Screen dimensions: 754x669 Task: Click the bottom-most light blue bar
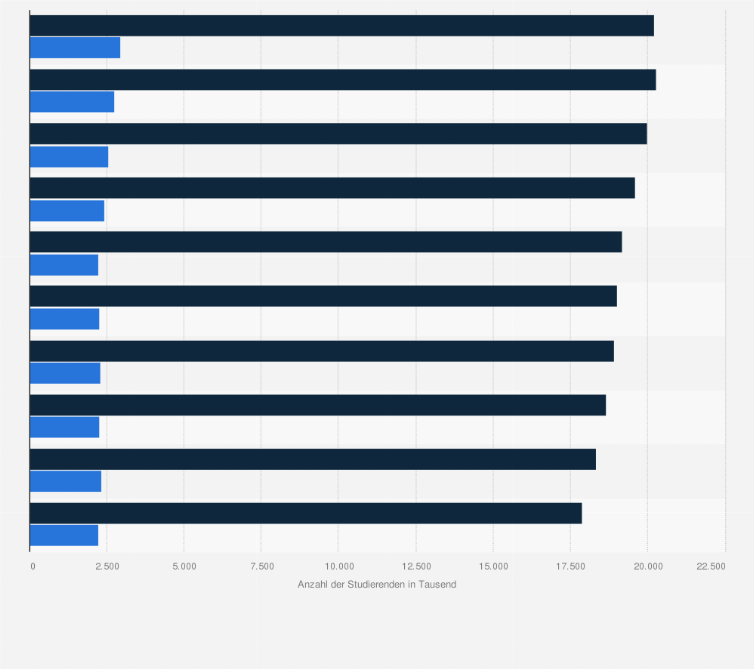(64, 535)
